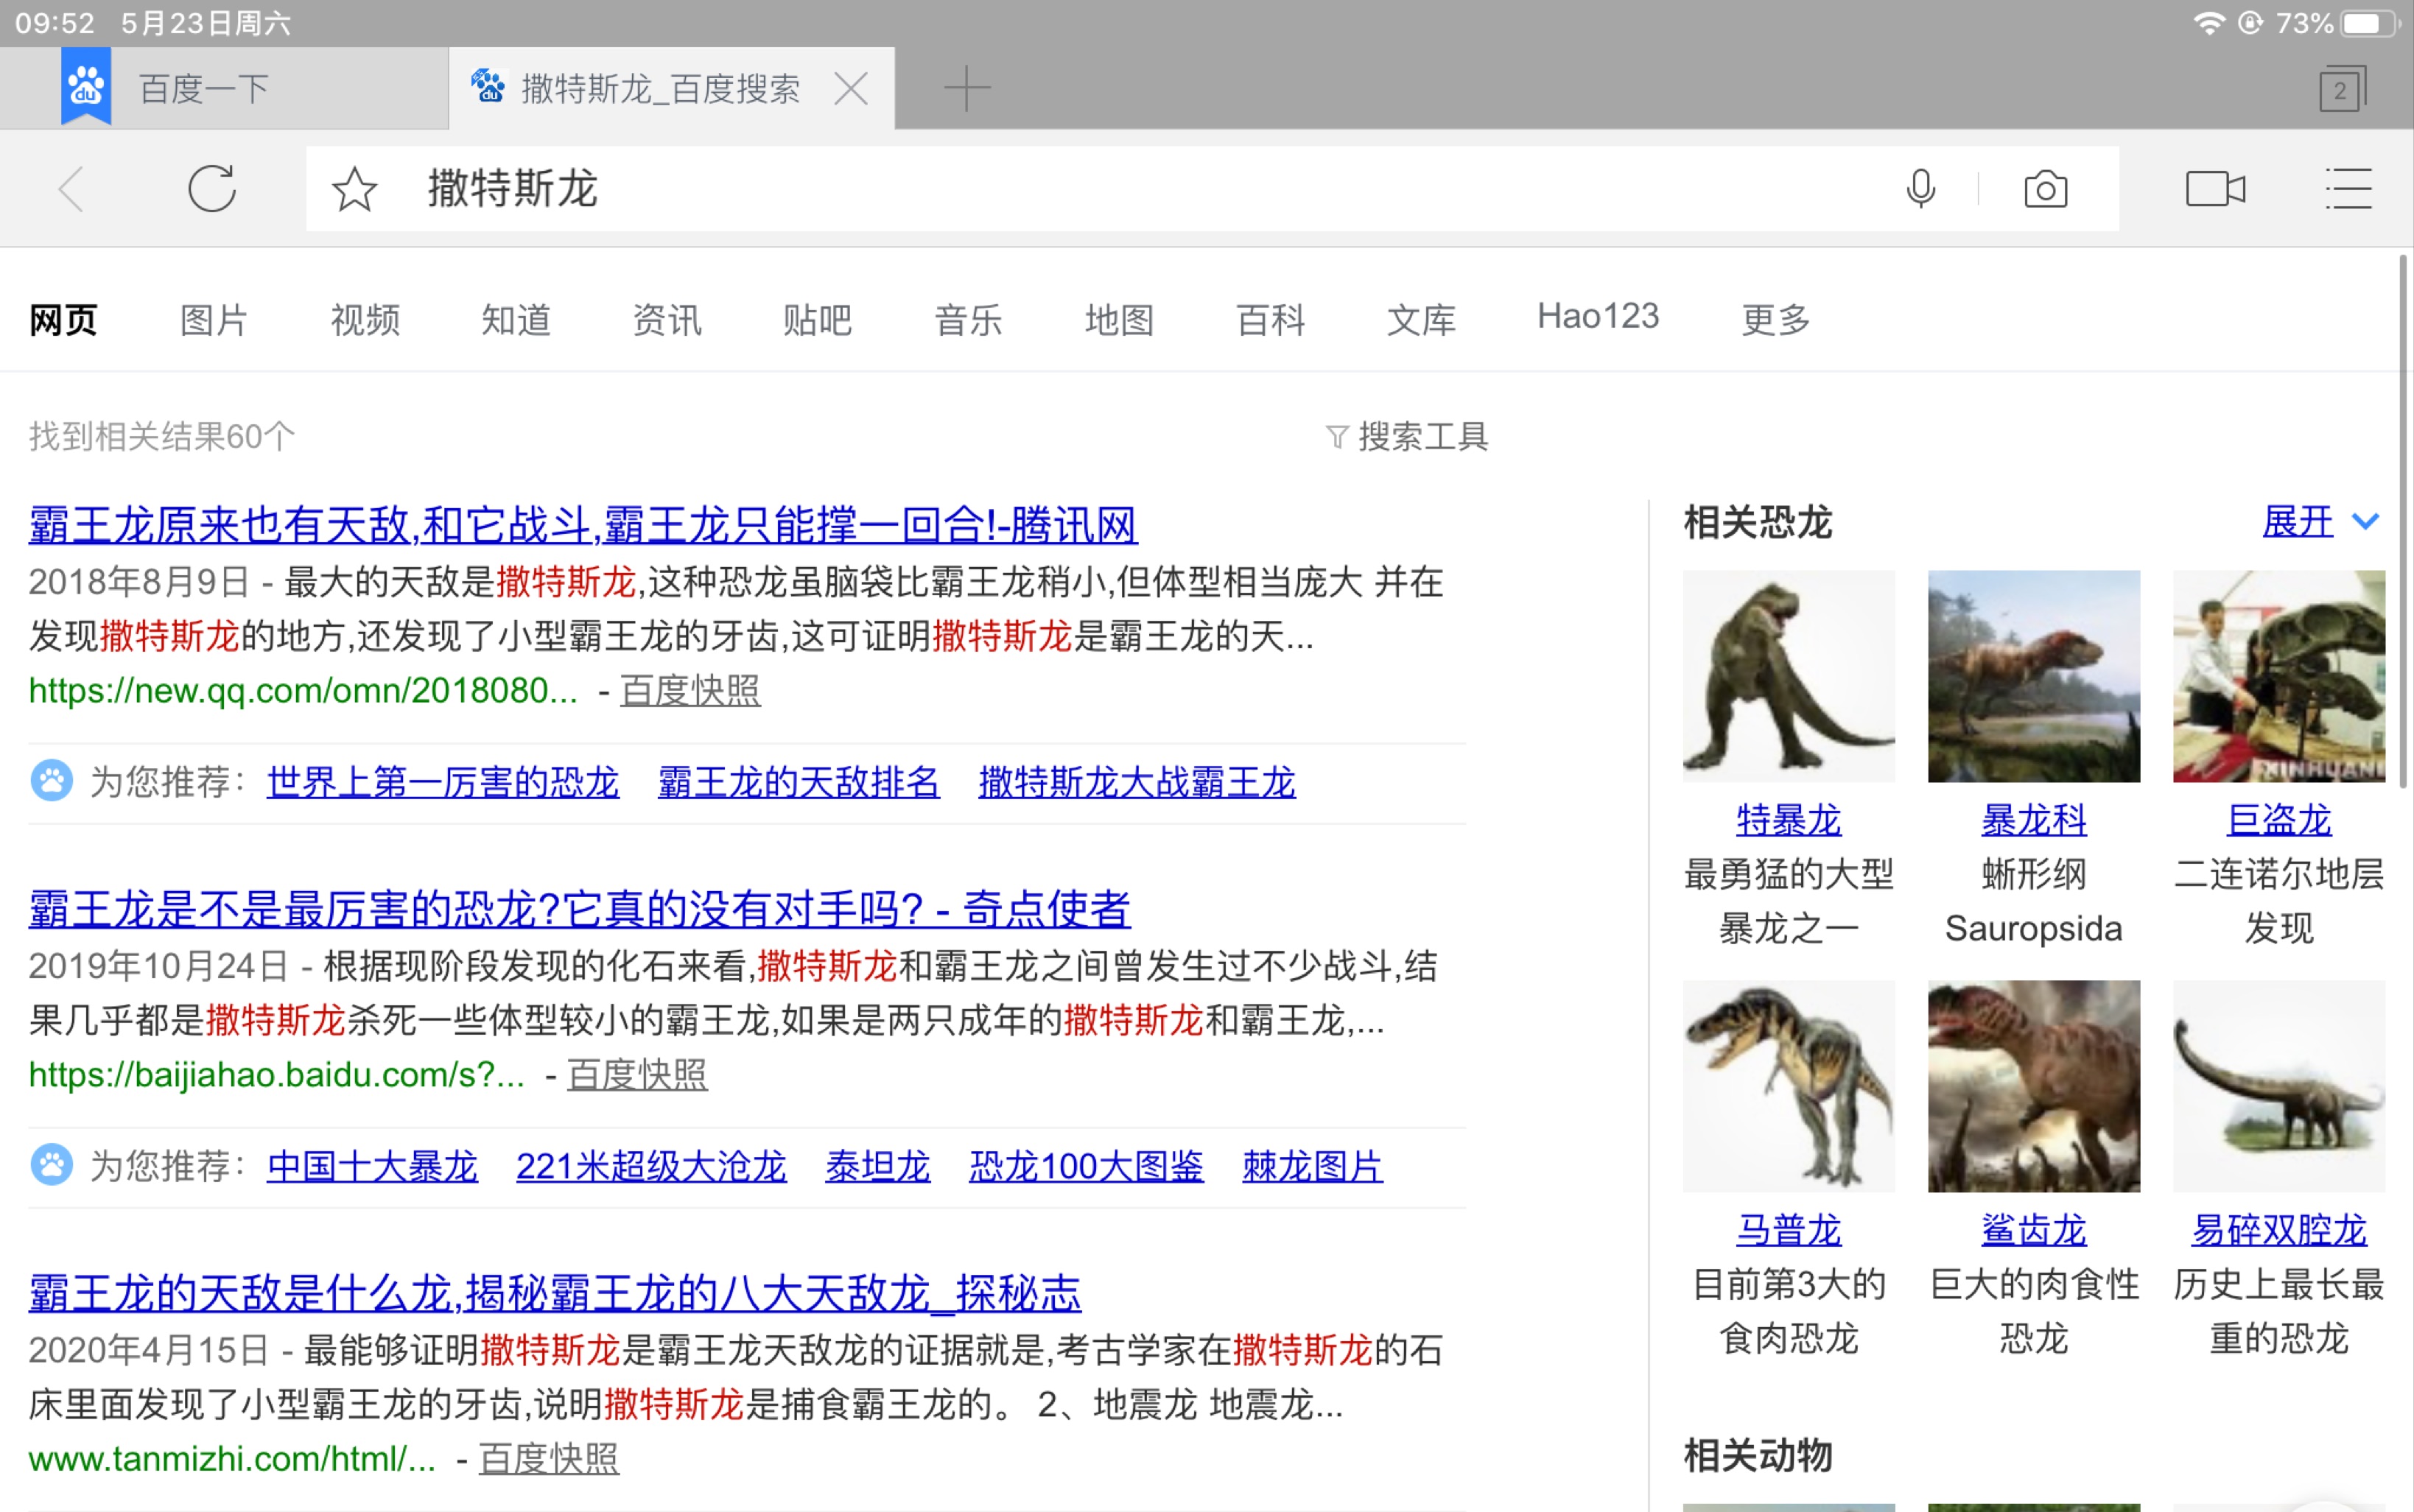Tap the Wi-Fi status icon
This screenshot has height=1512, width=2414.
[x=2208, y=23]
